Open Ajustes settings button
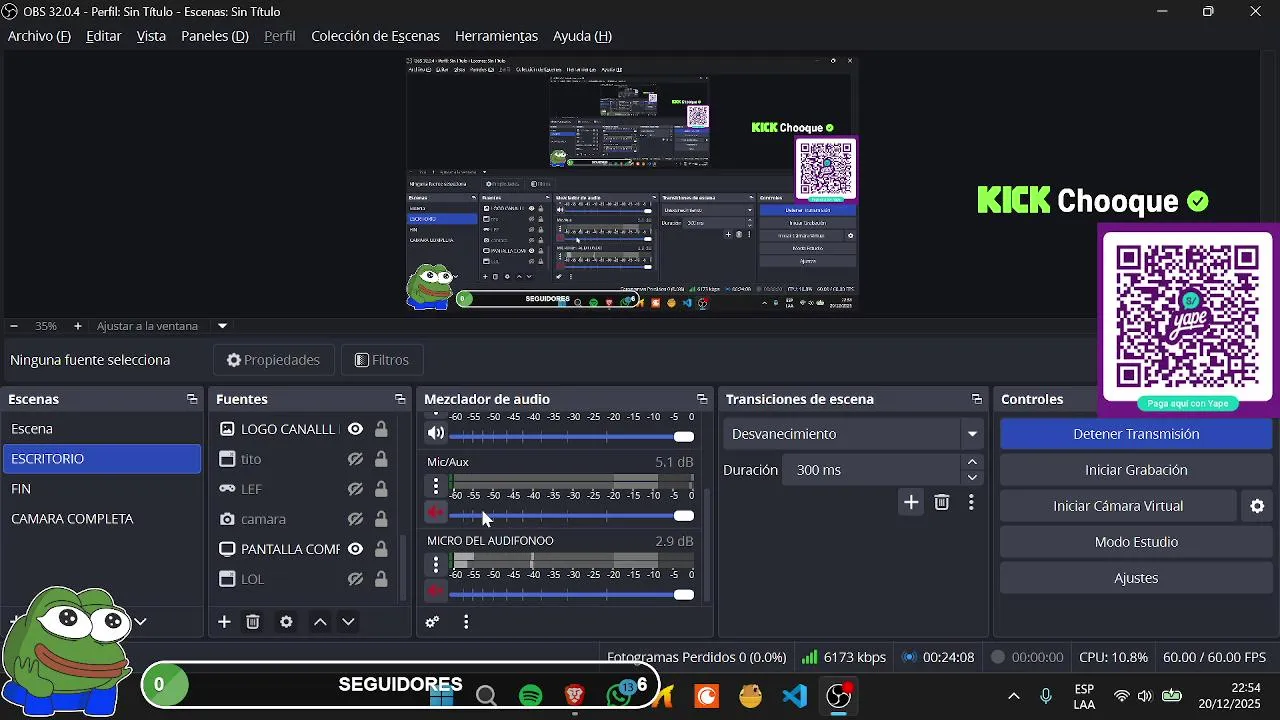The height and width of the screenshot is (720, 1280). pyautogui.click(x=1136, y=578)
